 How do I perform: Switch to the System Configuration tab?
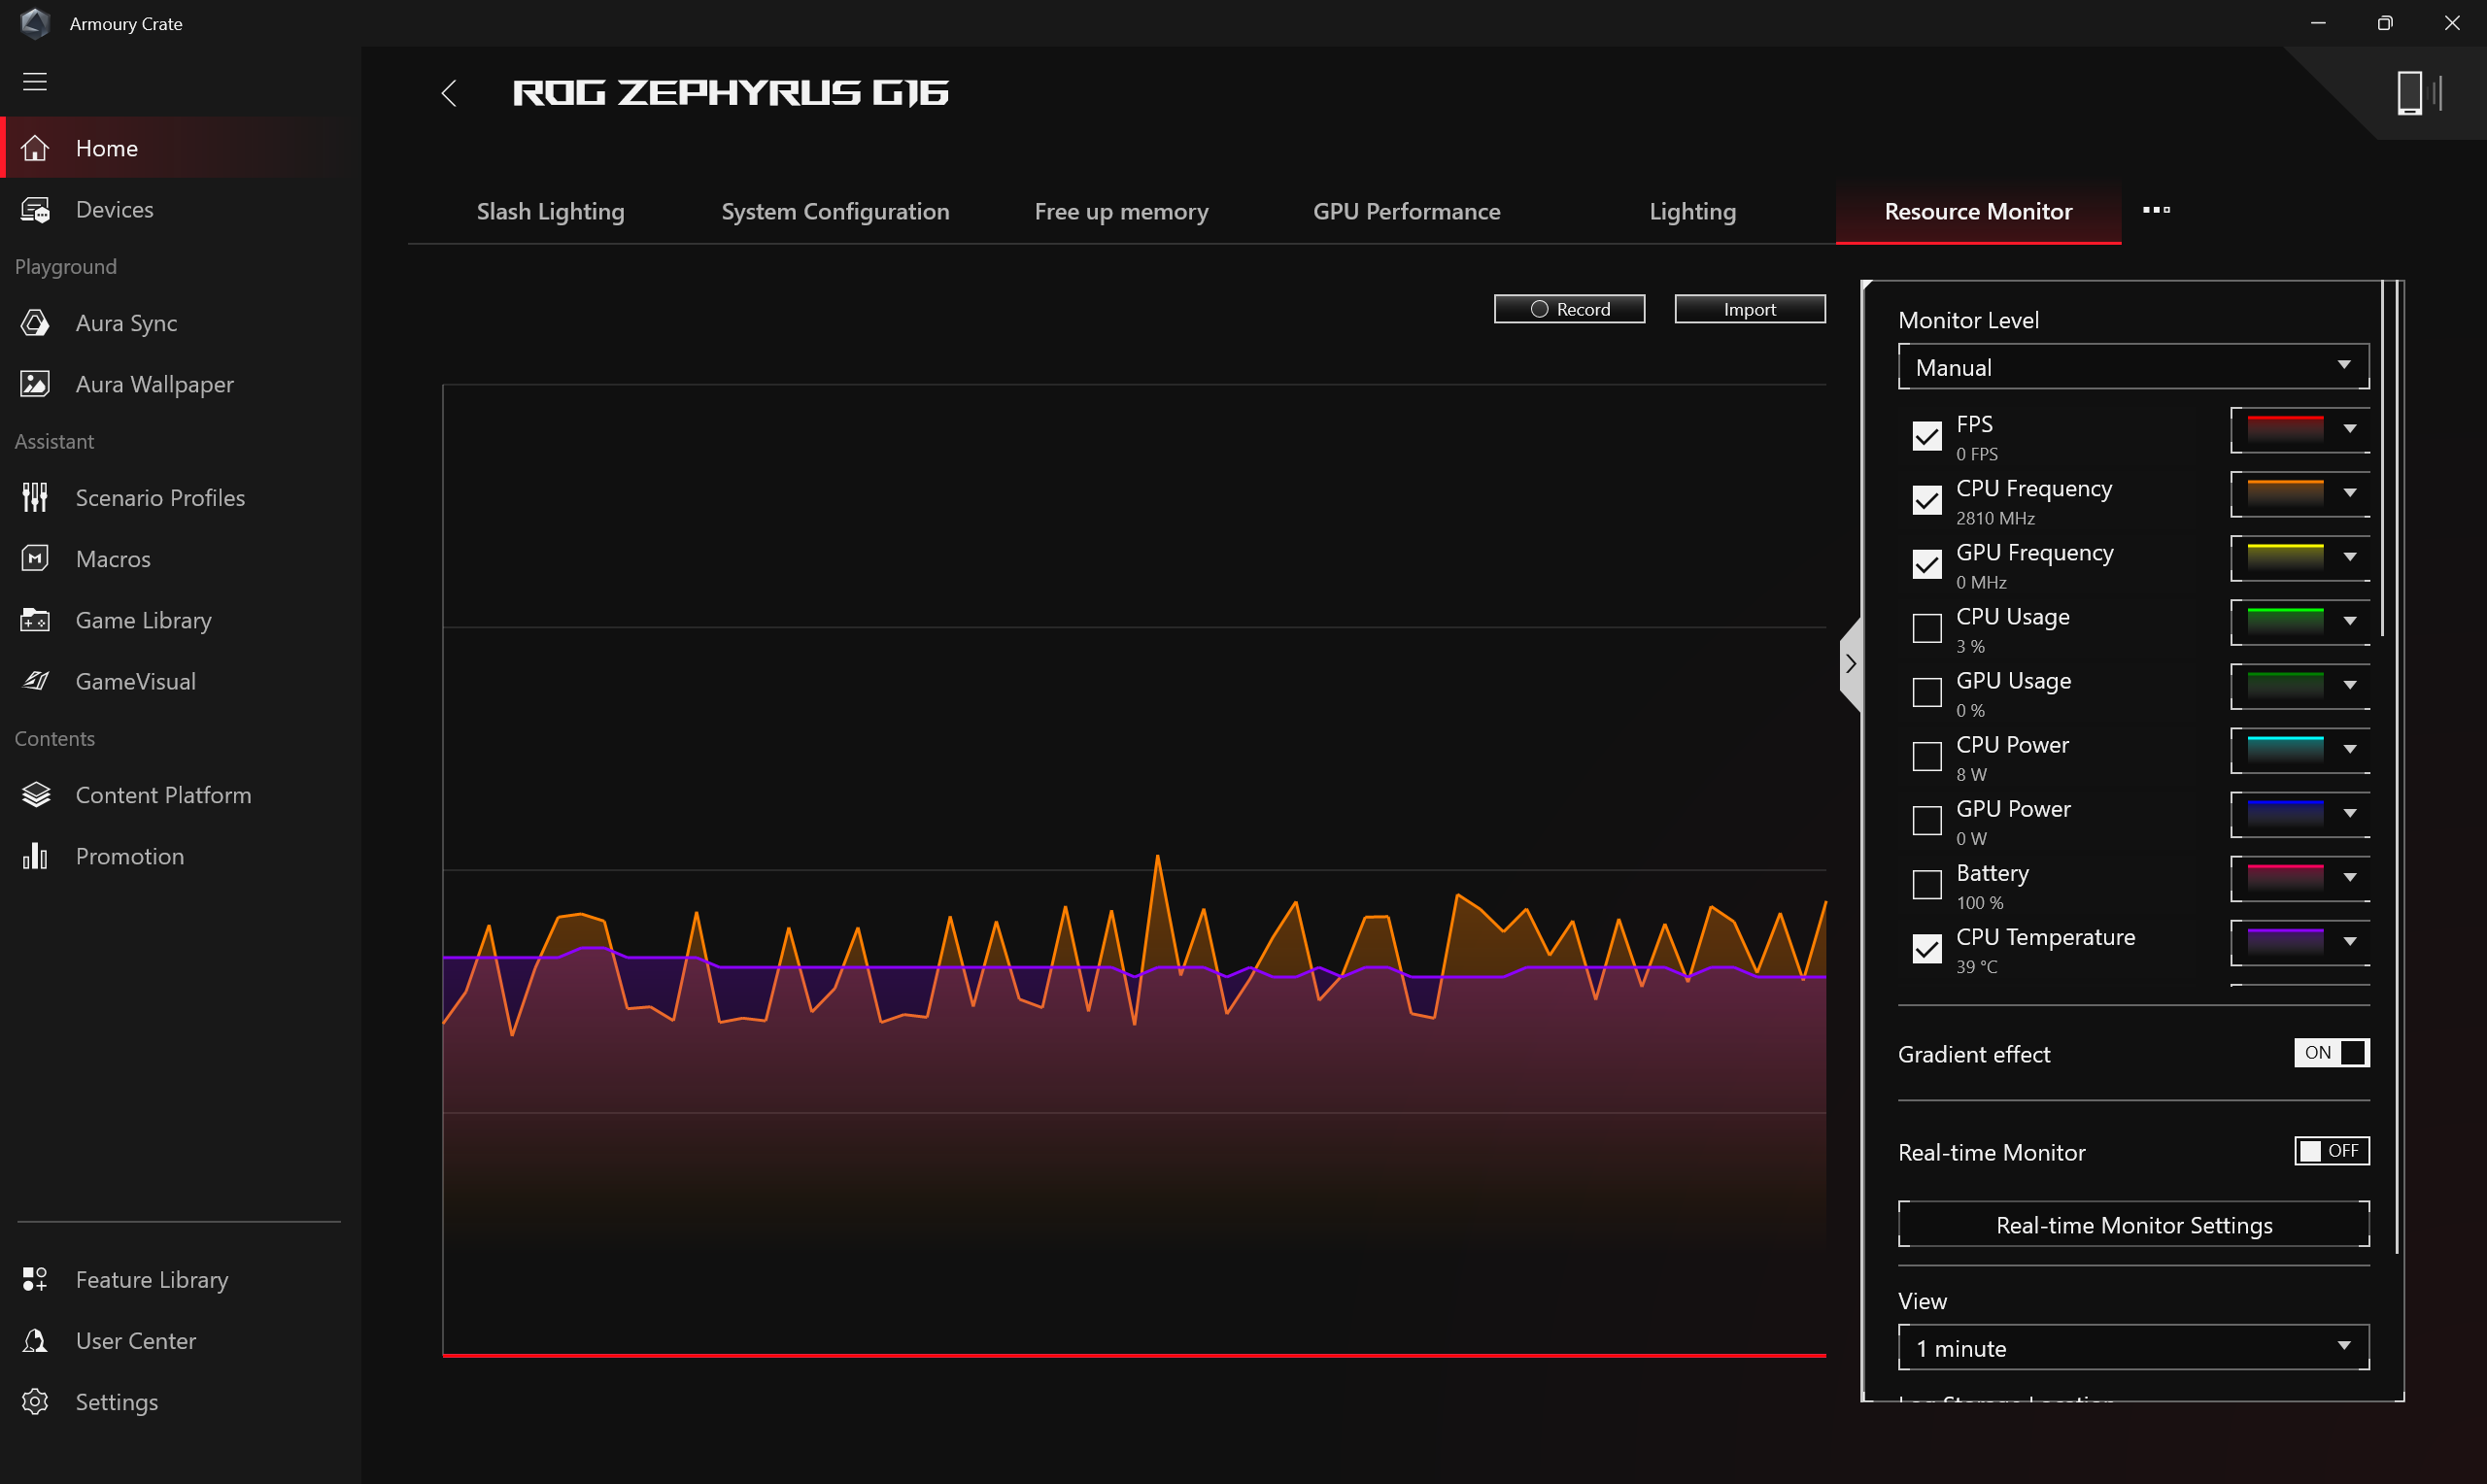pos(835,211)
